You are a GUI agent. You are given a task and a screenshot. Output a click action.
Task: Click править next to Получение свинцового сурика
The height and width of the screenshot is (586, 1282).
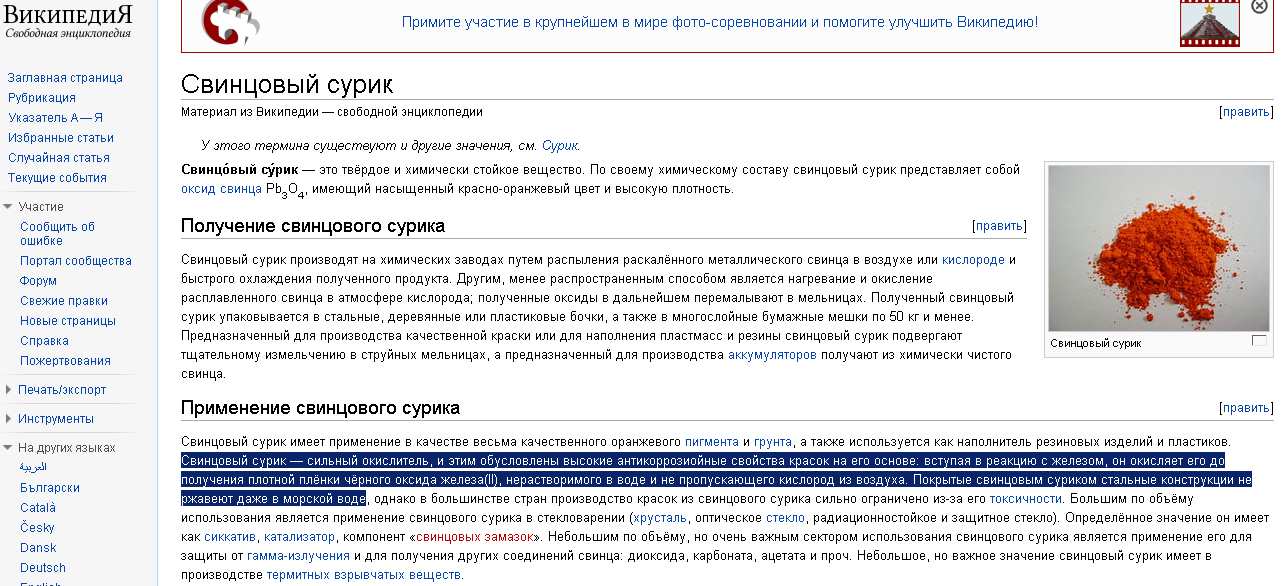pos(998,226)
